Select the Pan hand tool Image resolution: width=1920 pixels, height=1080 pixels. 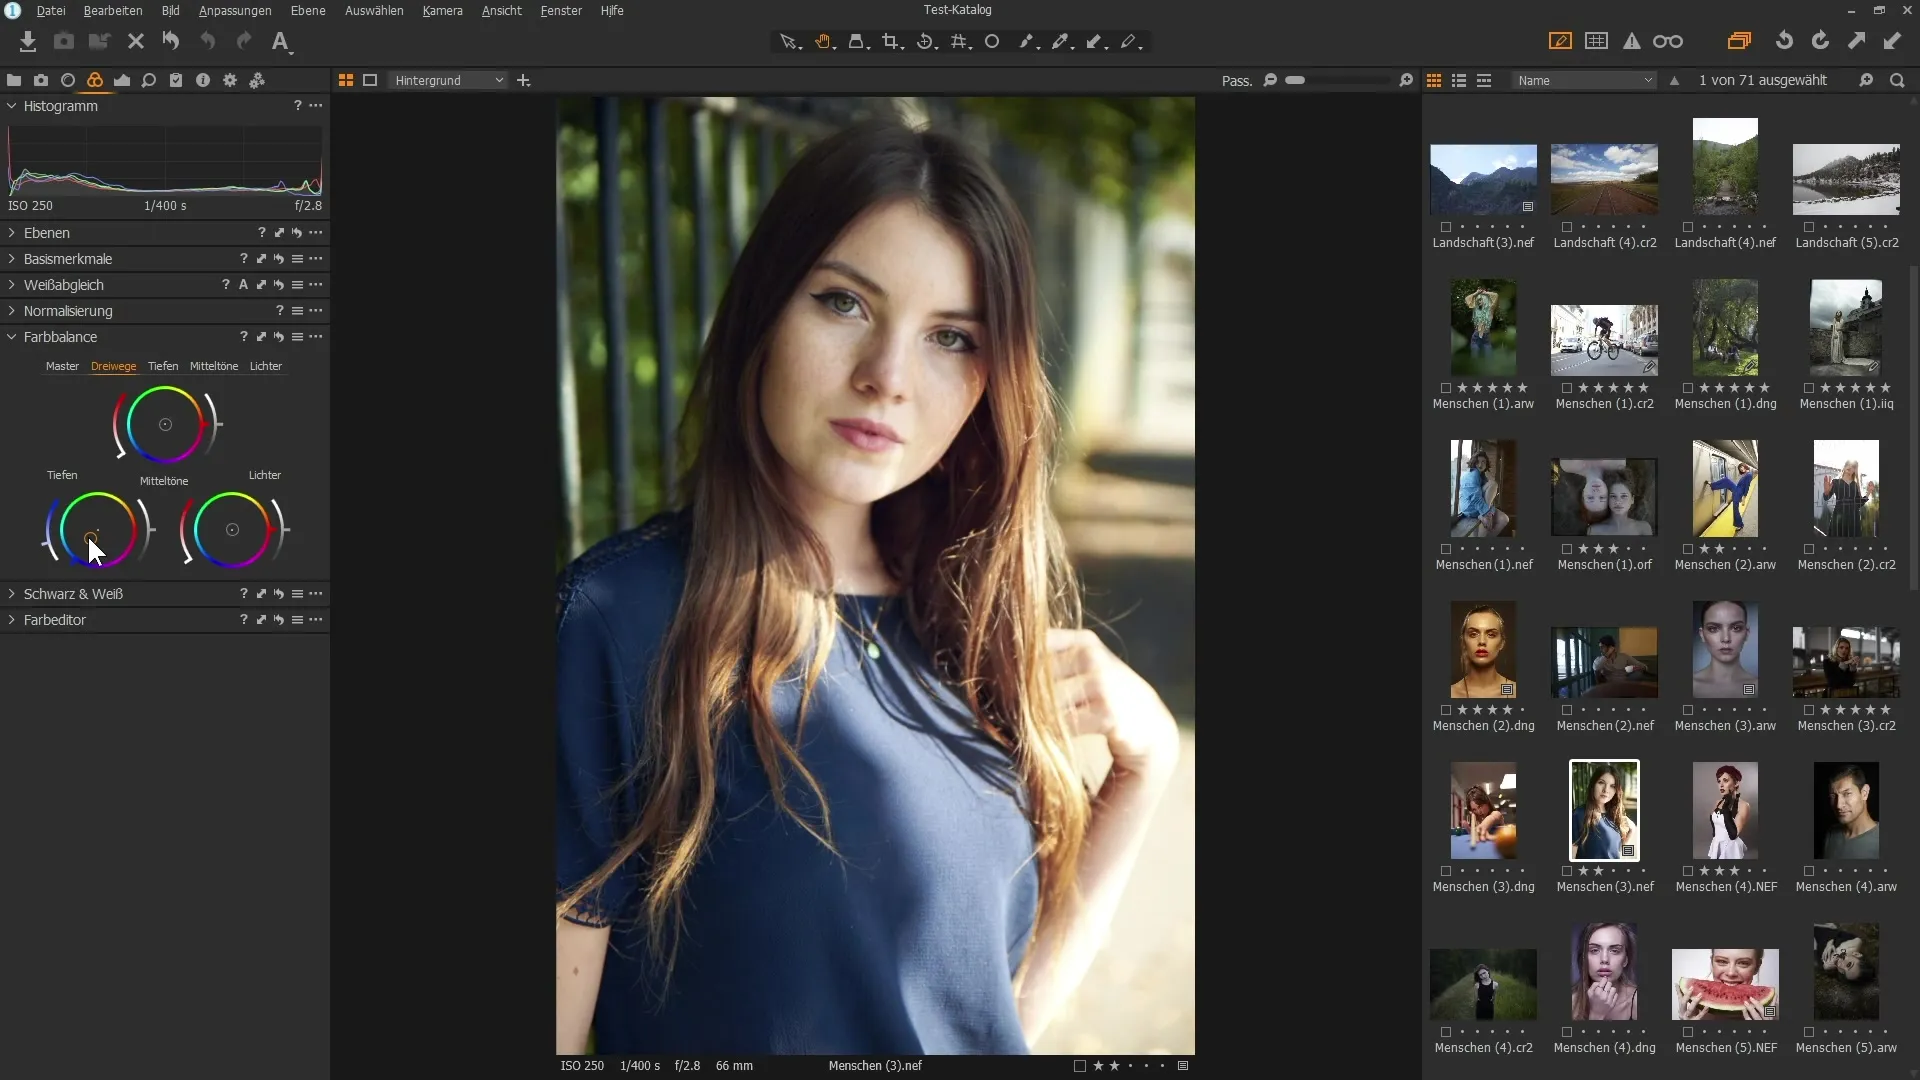pyautogui.click(x=823, y=41)
